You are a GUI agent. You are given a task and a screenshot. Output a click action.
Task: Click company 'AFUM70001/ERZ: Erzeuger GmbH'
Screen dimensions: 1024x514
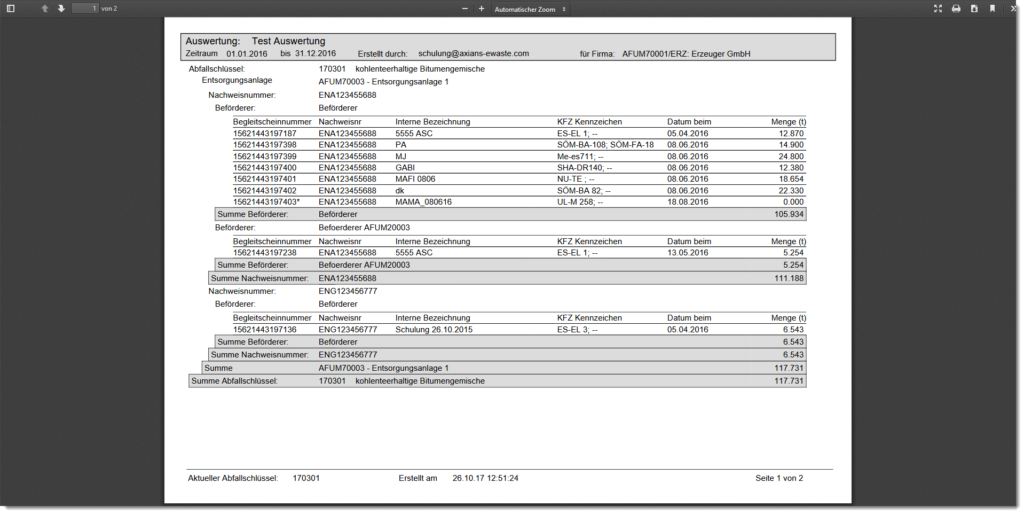[x=686, y=54]
